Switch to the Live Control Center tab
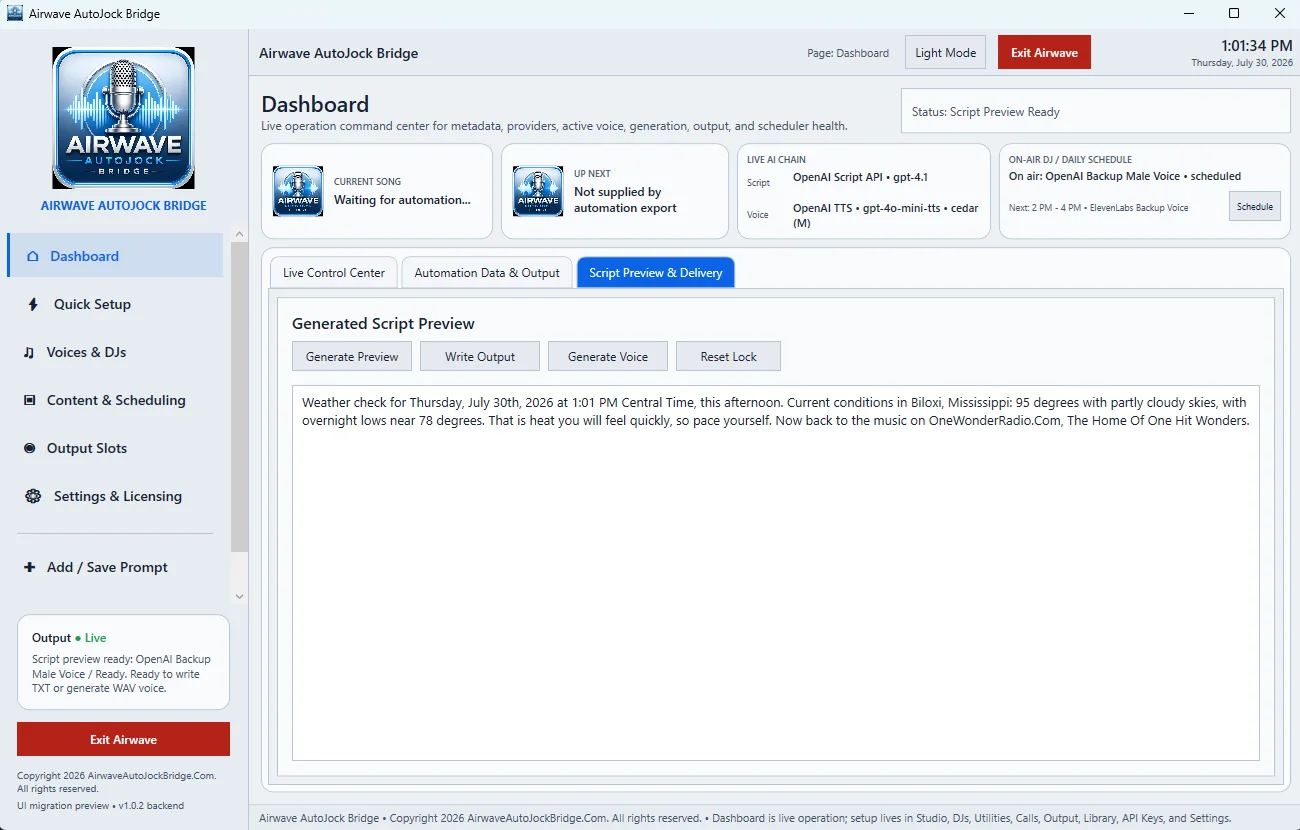The height and width of the screenshot is (830, 1300). click(x=334, y=272)
